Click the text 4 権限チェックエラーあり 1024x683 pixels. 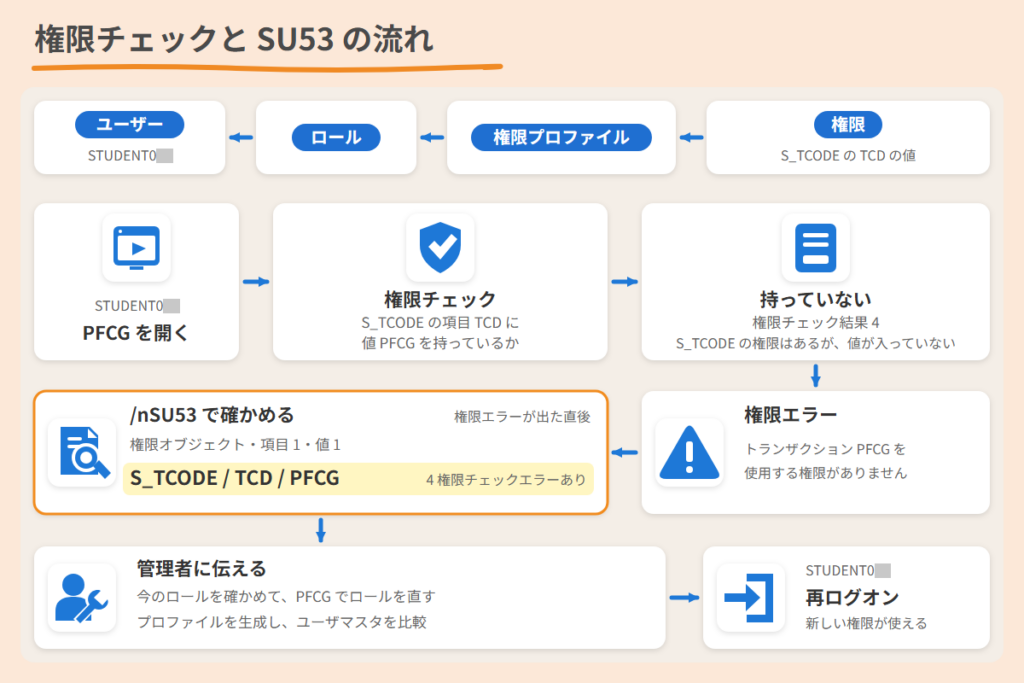pyautogui.click(x=506, y=480)
